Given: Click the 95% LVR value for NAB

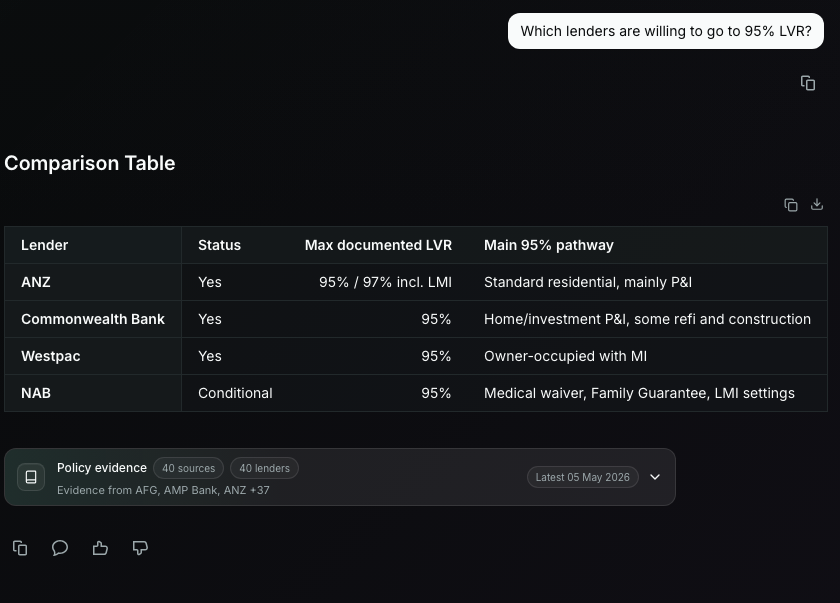Looking at the screenshot, I should [436, 393].
